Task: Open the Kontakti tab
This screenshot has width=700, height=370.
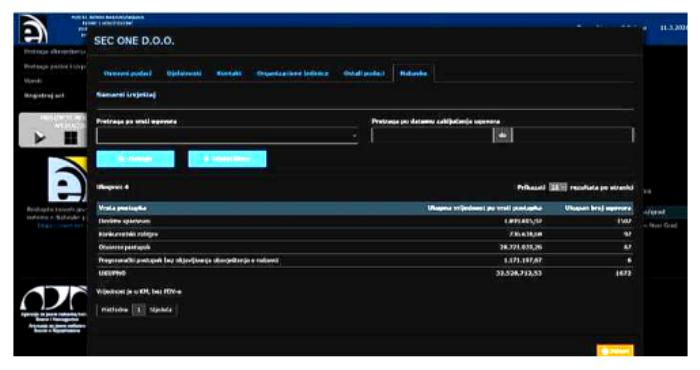Action: (229, 73)
